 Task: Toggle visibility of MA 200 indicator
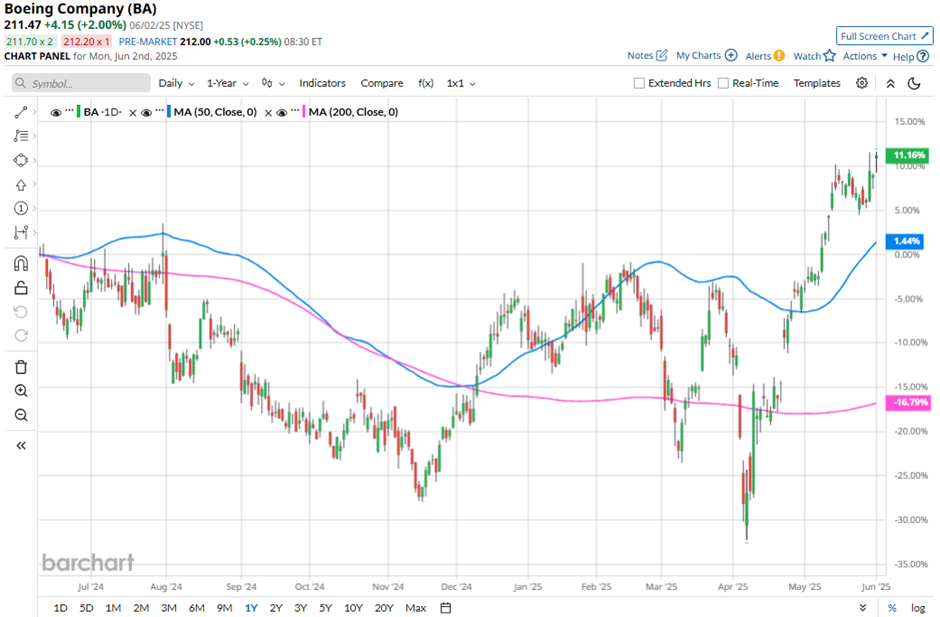(x=281, y=112)
